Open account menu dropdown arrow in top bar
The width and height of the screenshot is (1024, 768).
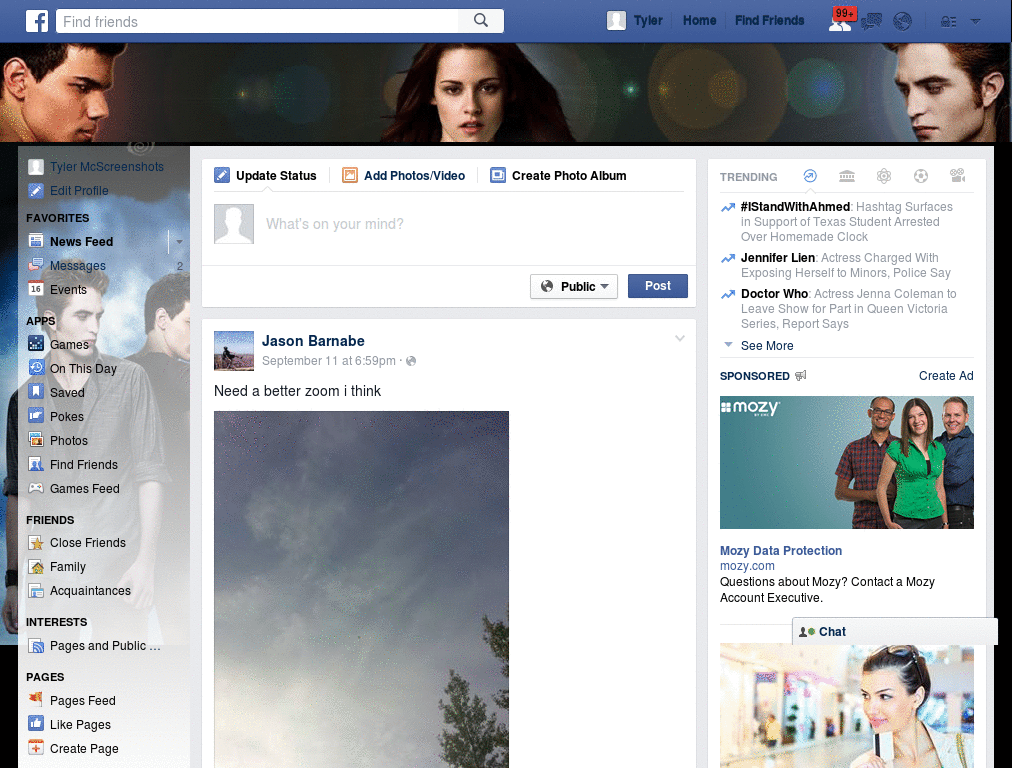(x=976, y=22)
